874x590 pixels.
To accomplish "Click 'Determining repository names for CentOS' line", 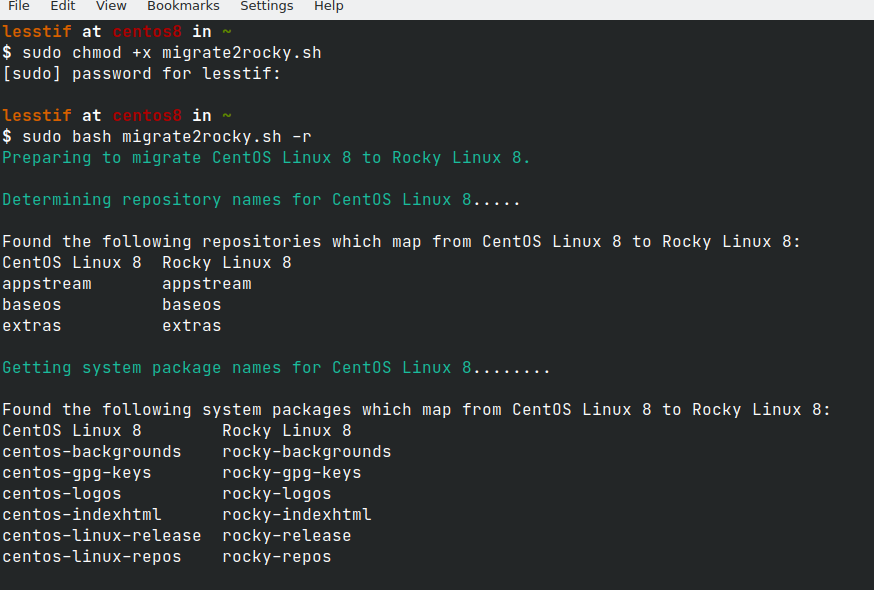I will [x=261, y=200].
